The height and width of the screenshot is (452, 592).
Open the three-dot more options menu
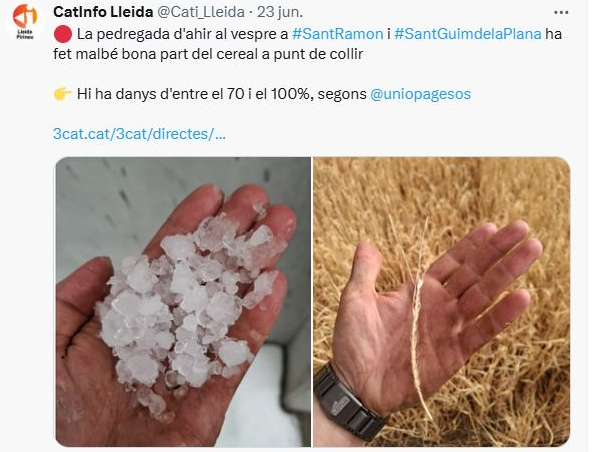click(561, 12)
